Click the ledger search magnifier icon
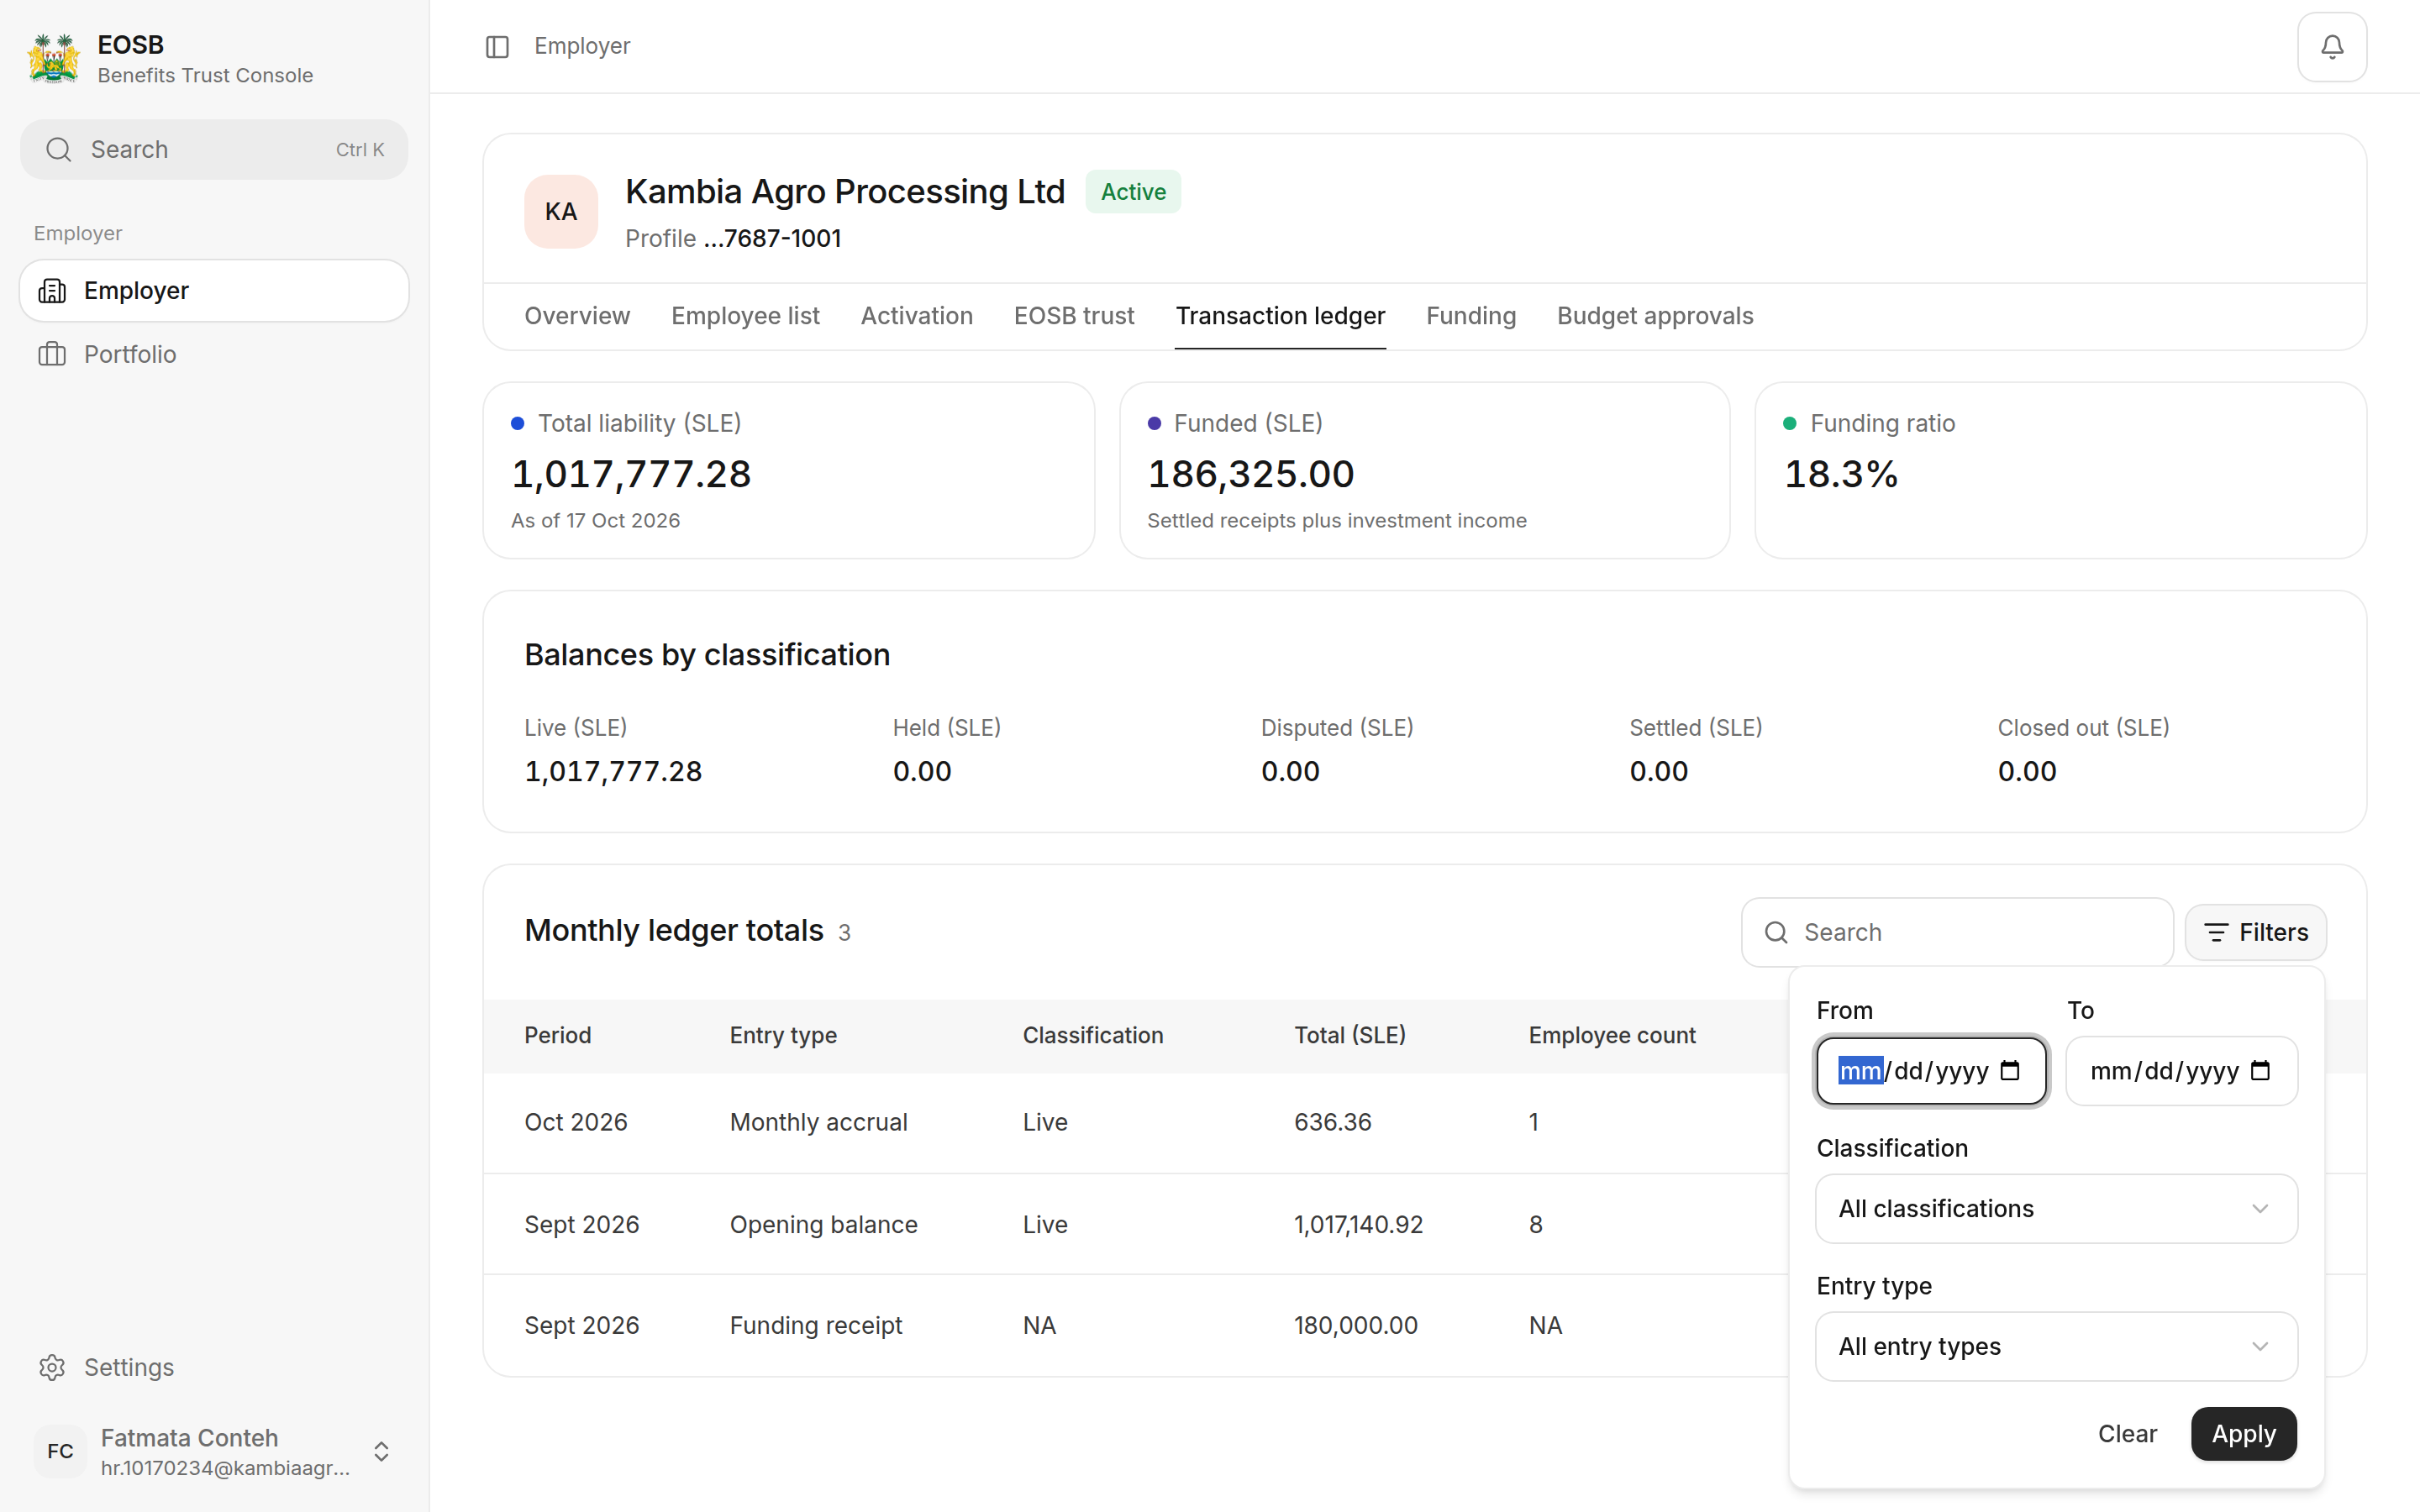This screenshot has height=1512, width=2420. (1776, 932)
